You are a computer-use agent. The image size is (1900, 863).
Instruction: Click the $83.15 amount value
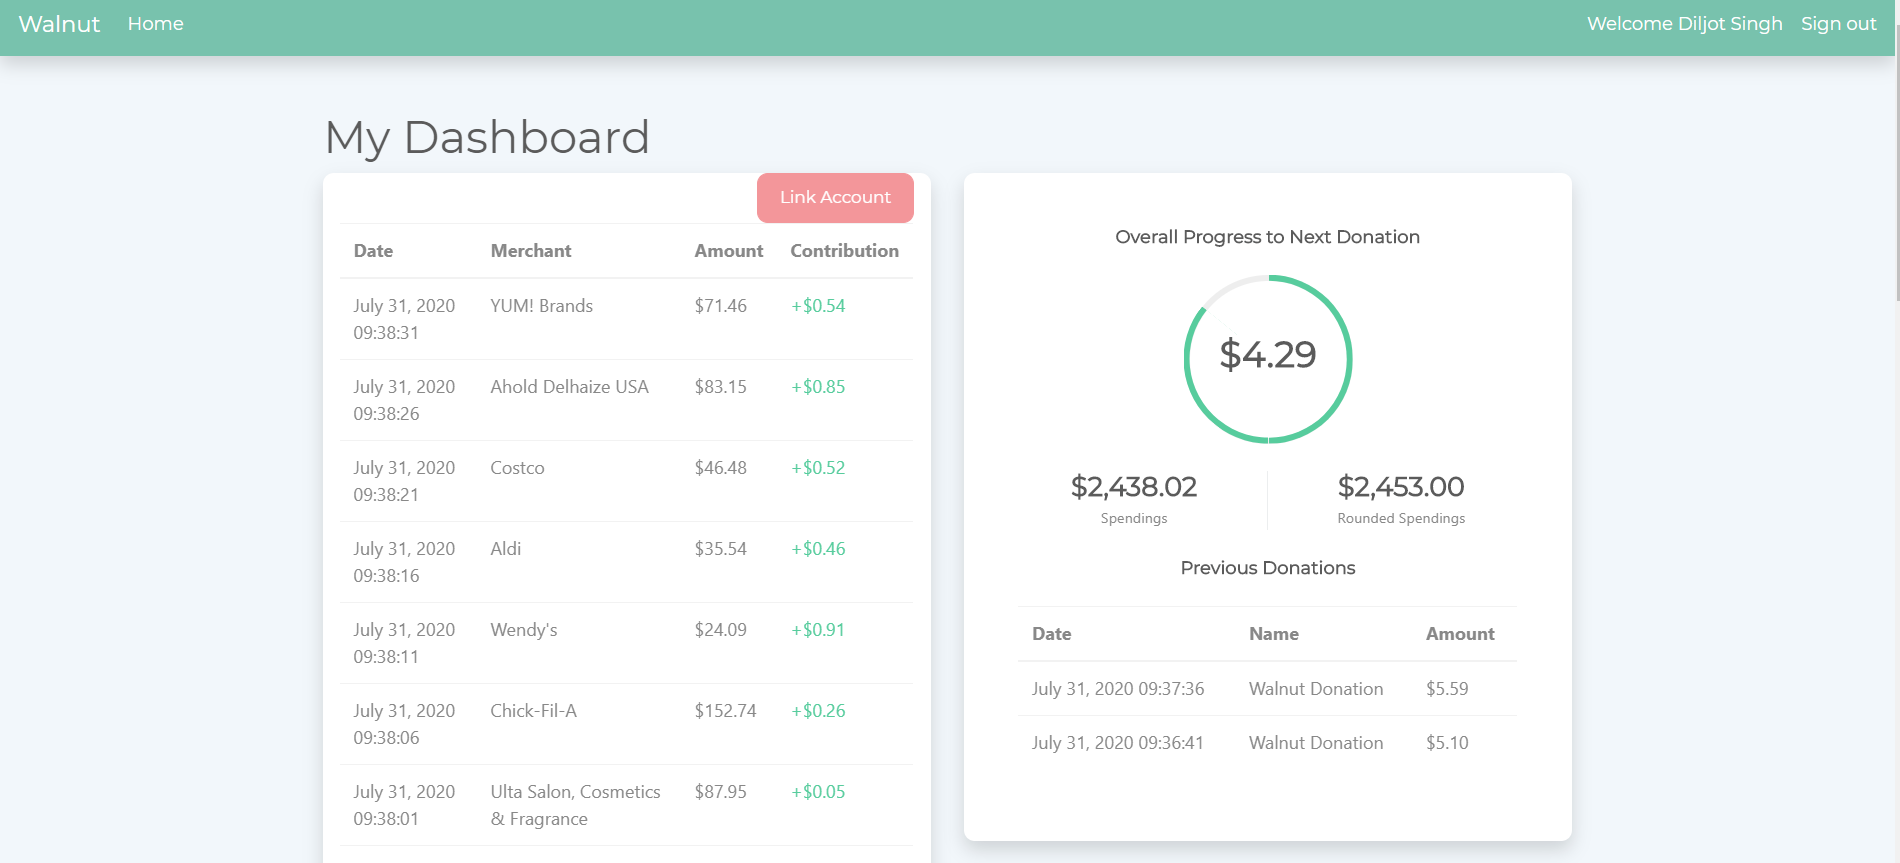tap(720, 387)
